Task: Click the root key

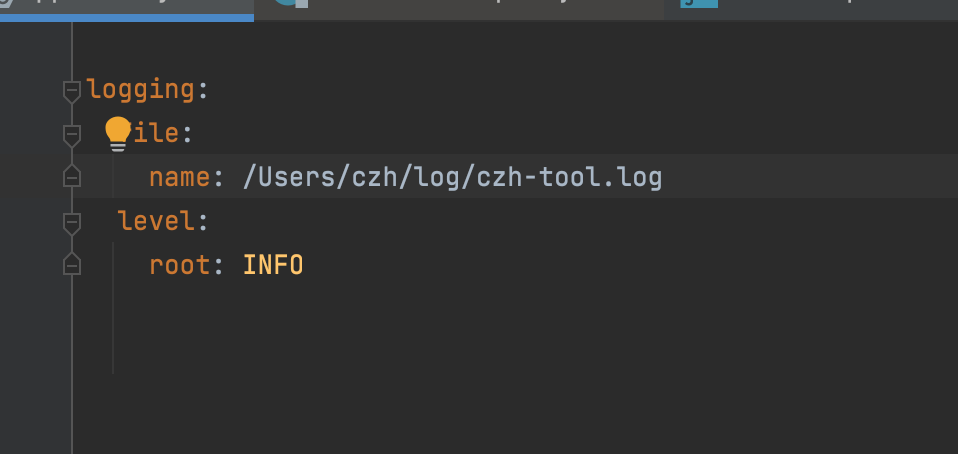Action: [x=179, y=265]
